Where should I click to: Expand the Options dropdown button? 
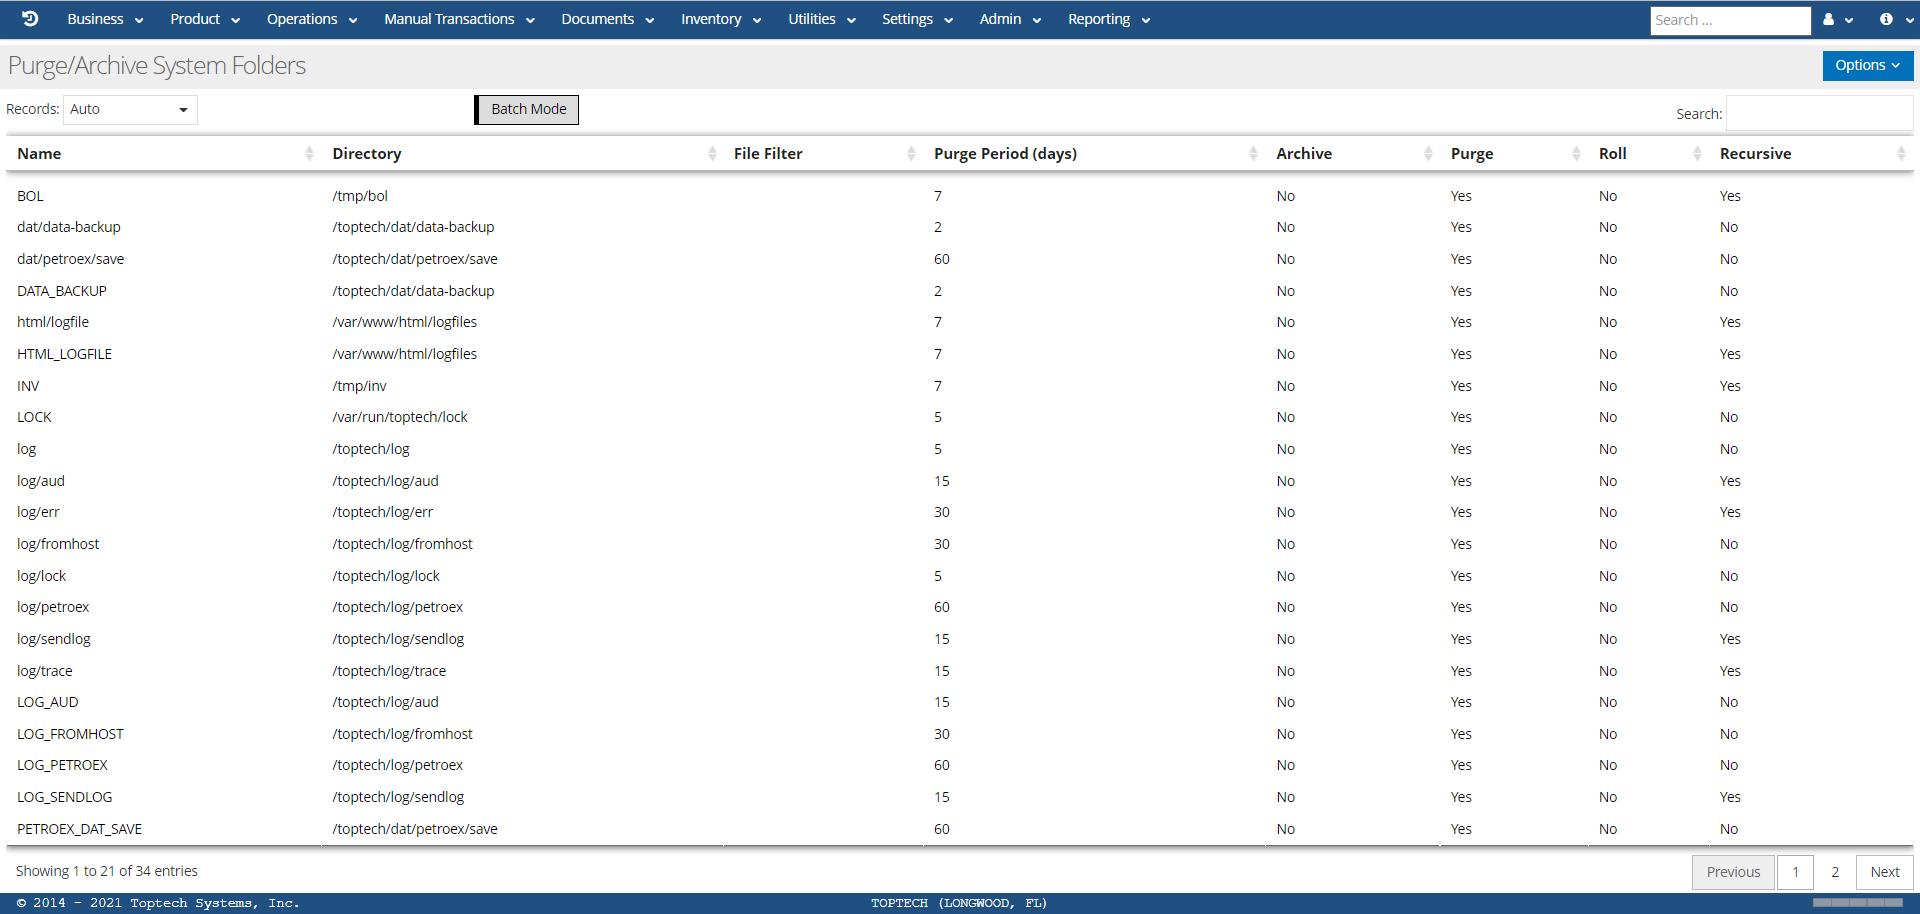click(x=1867, y=65)
